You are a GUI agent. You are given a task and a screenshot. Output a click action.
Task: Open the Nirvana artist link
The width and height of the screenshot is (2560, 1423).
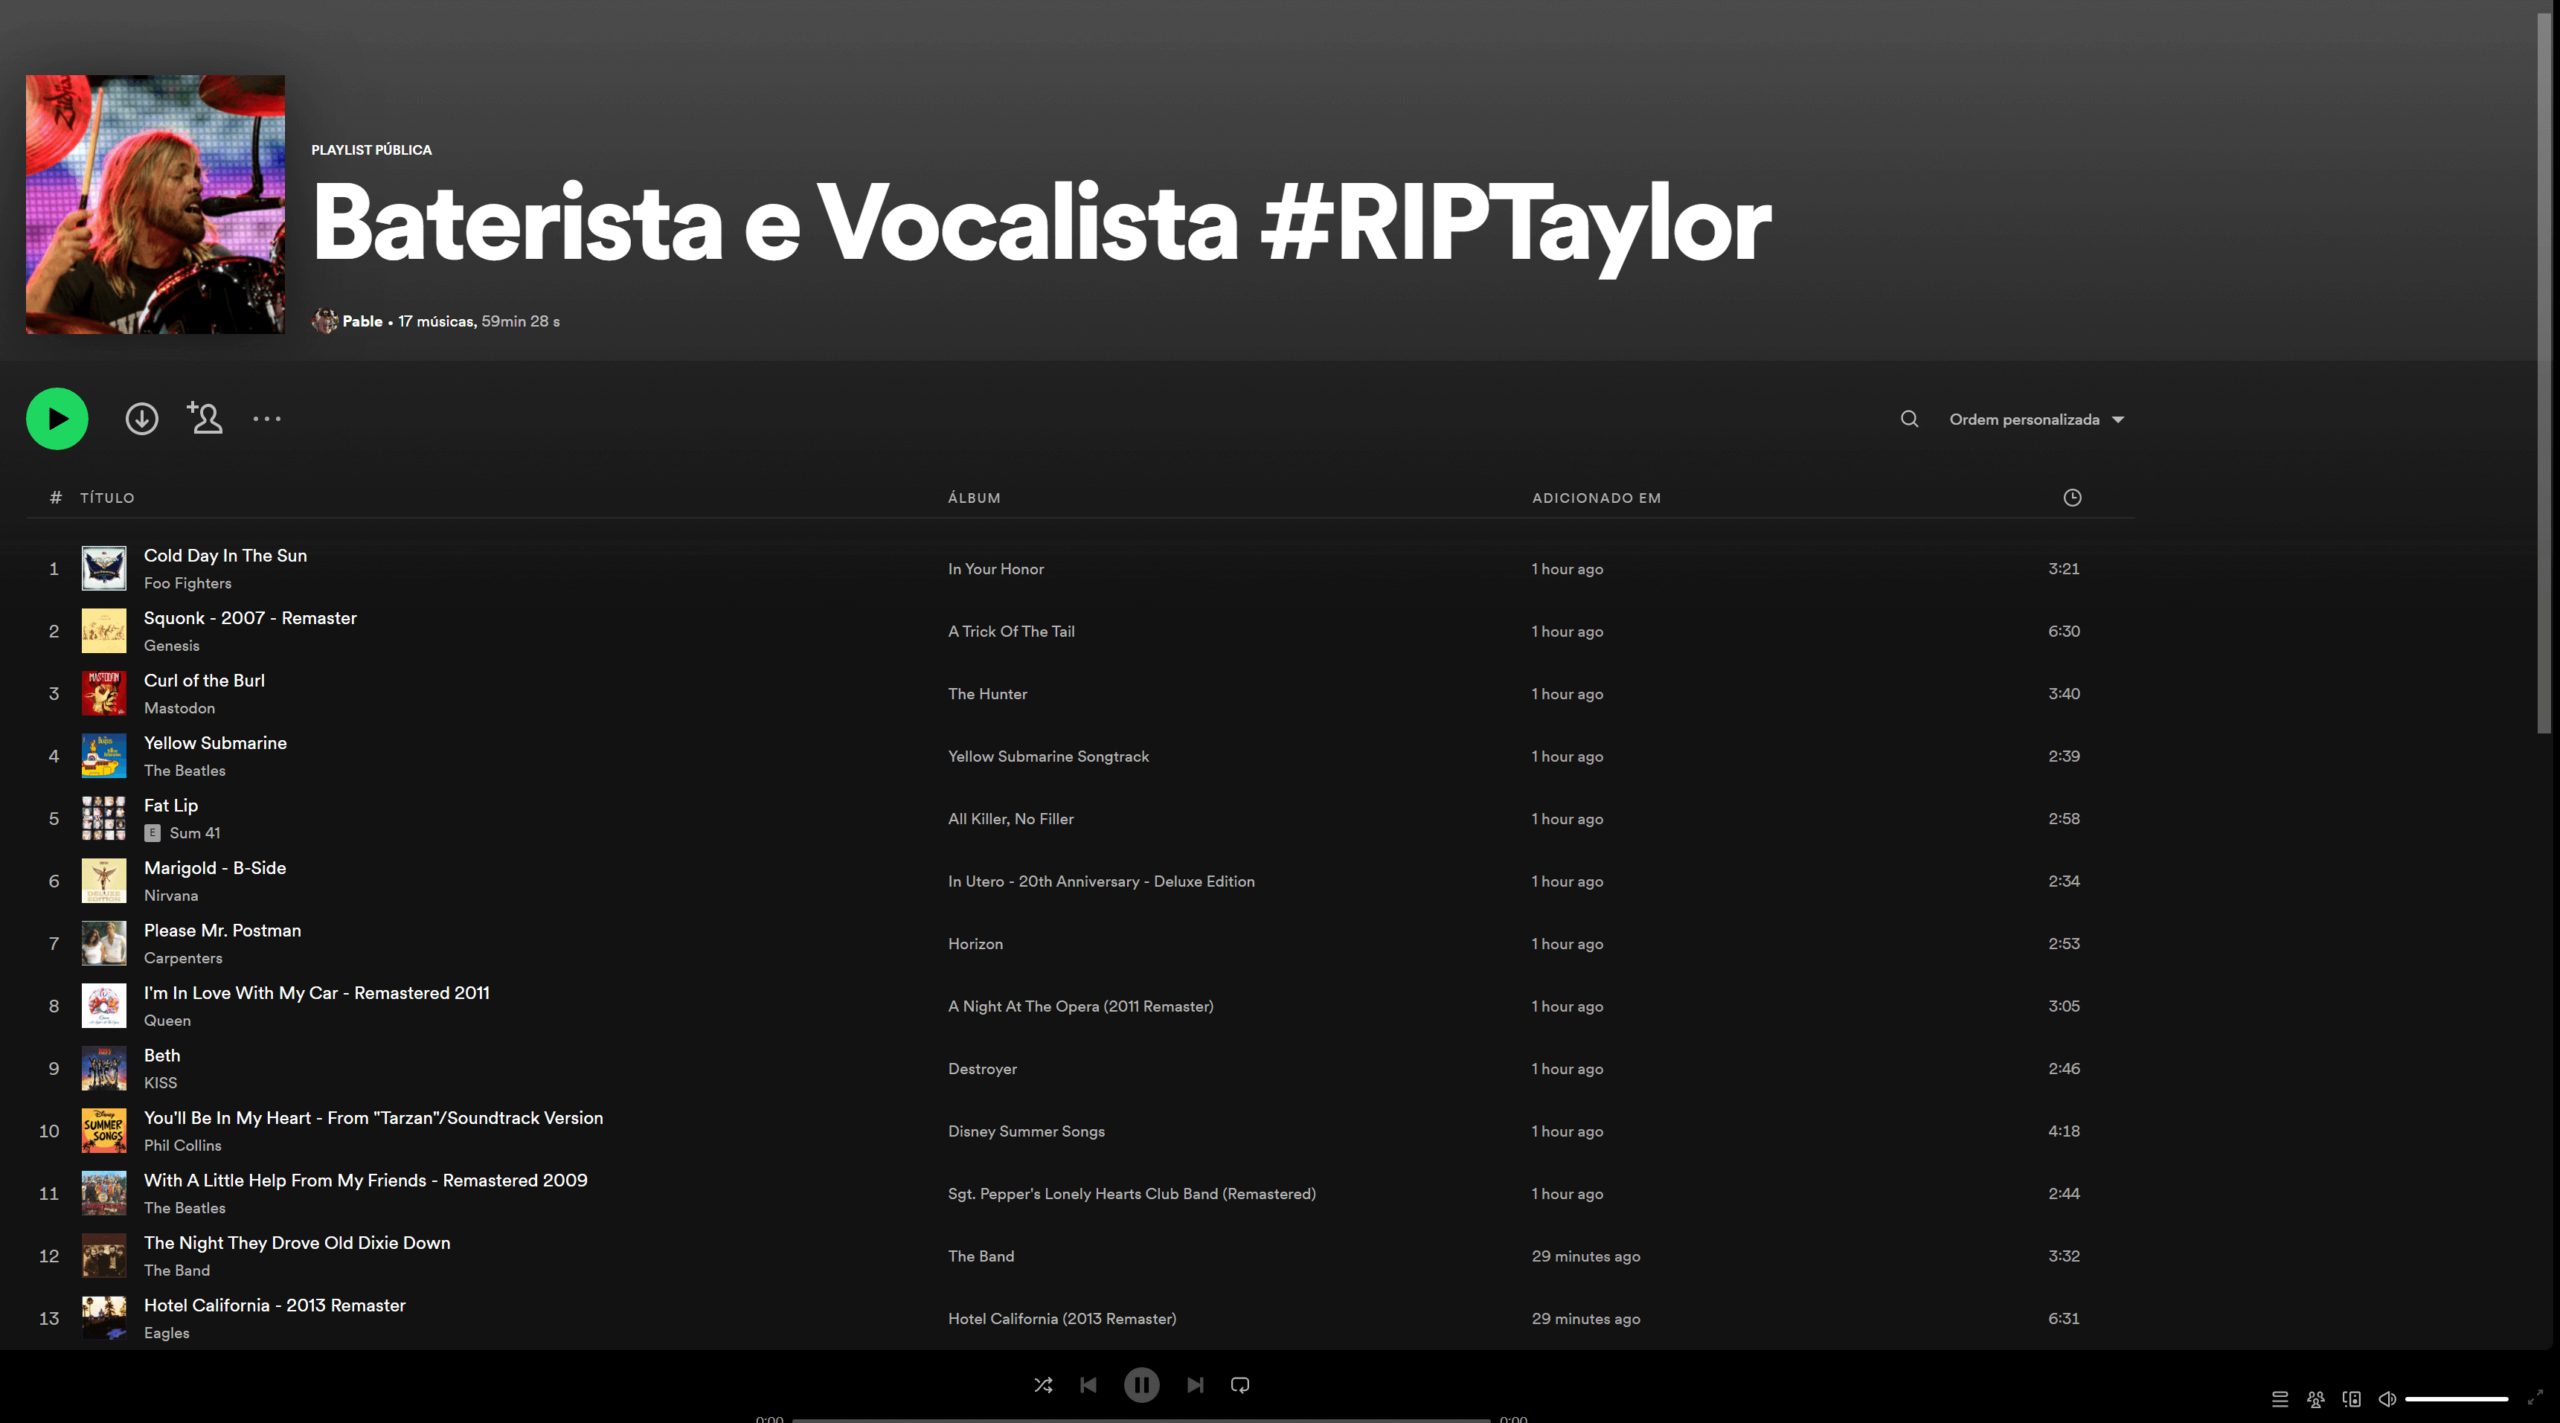[x=171, y=895]
